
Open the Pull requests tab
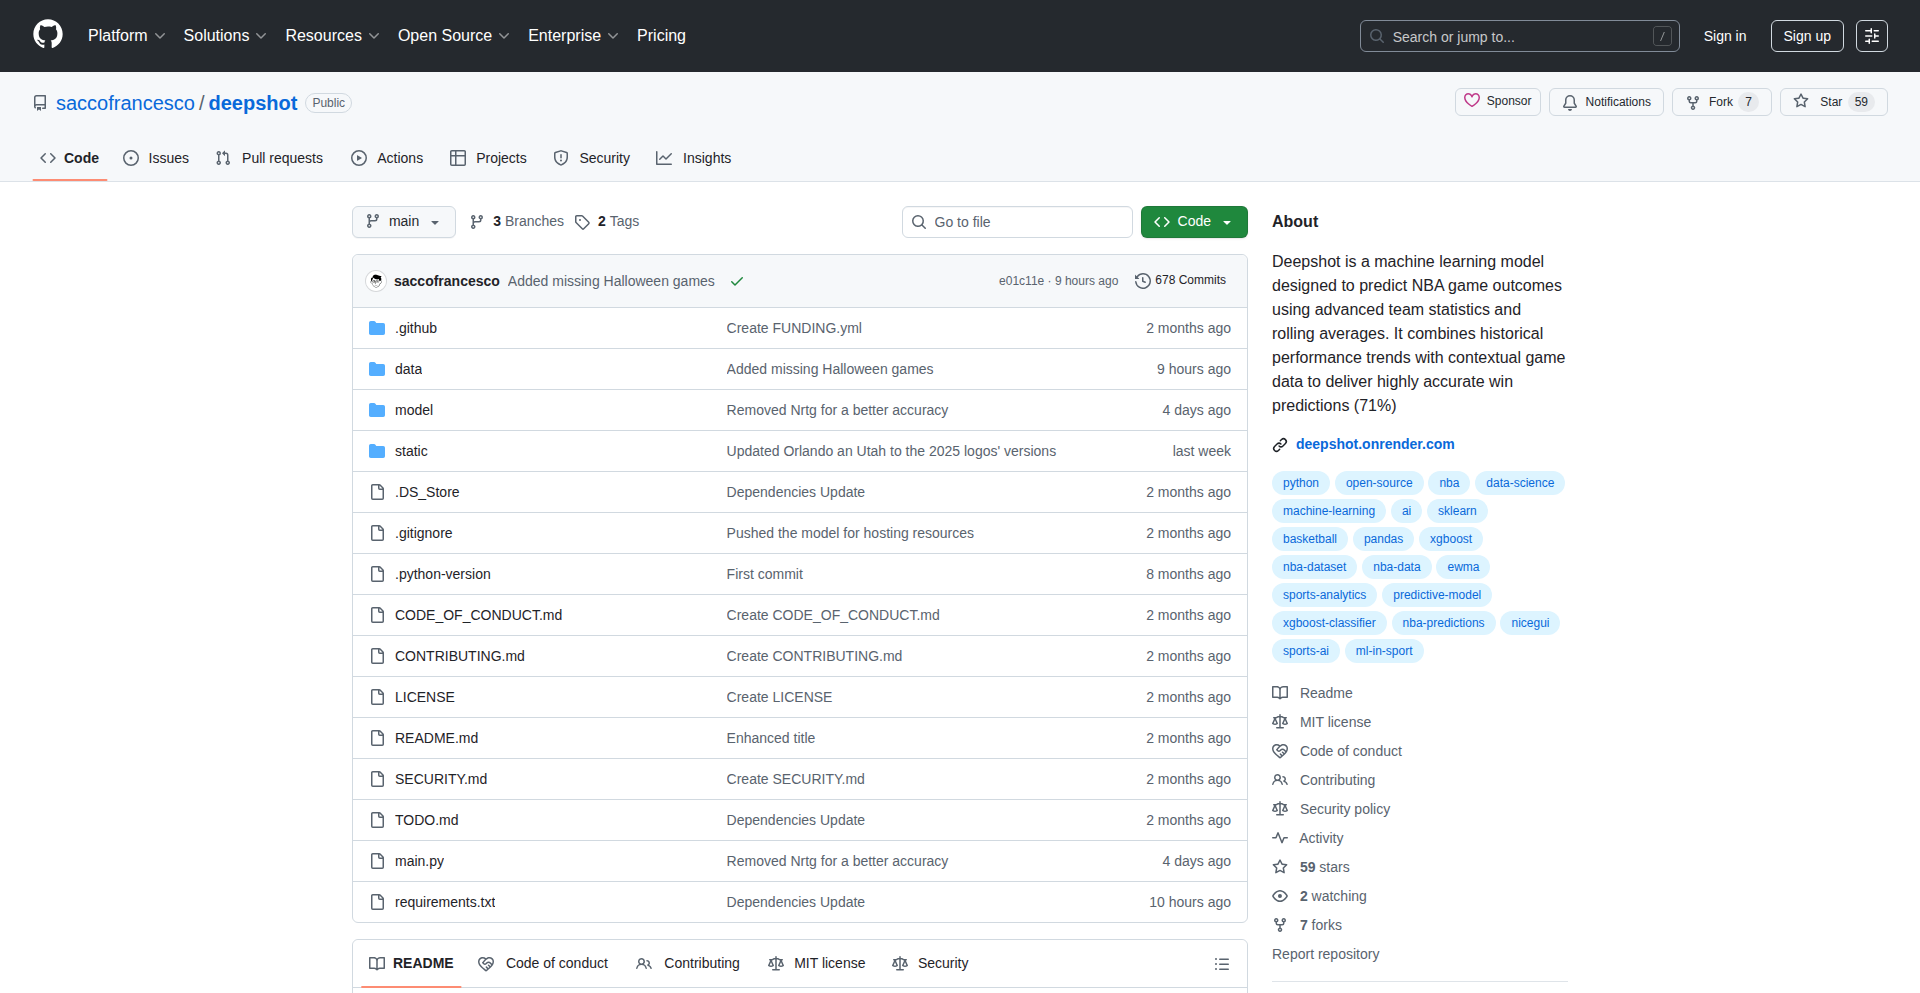(269, 158)
